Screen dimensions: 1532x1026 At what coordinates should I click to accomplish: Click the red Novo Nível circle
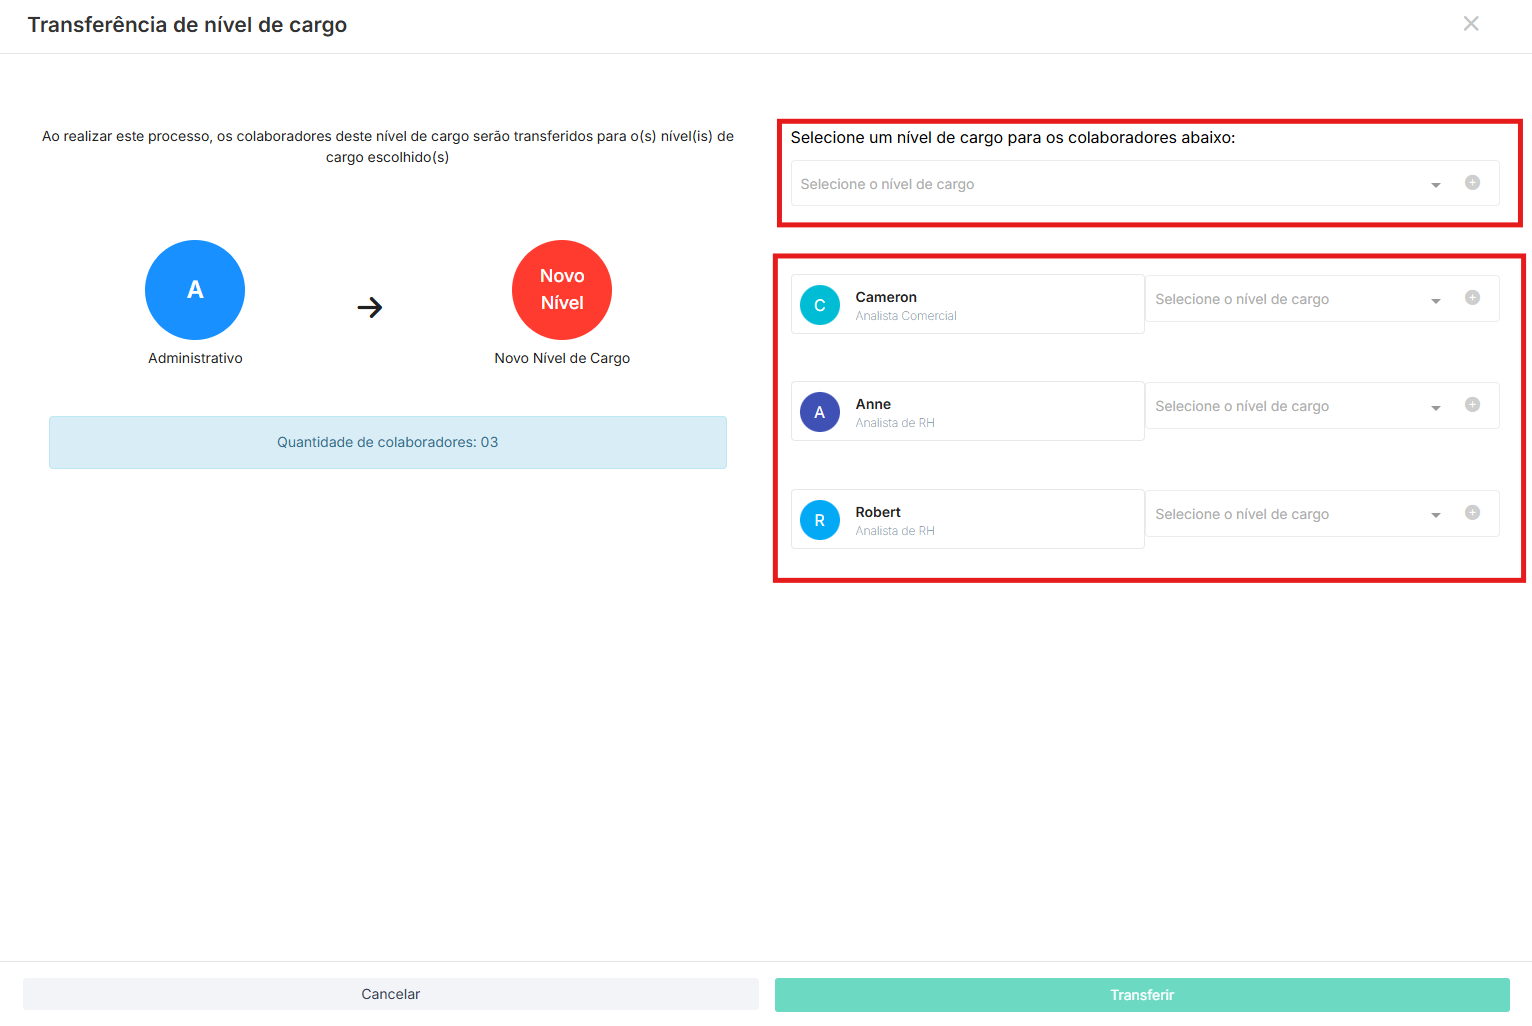pos(562,290)
